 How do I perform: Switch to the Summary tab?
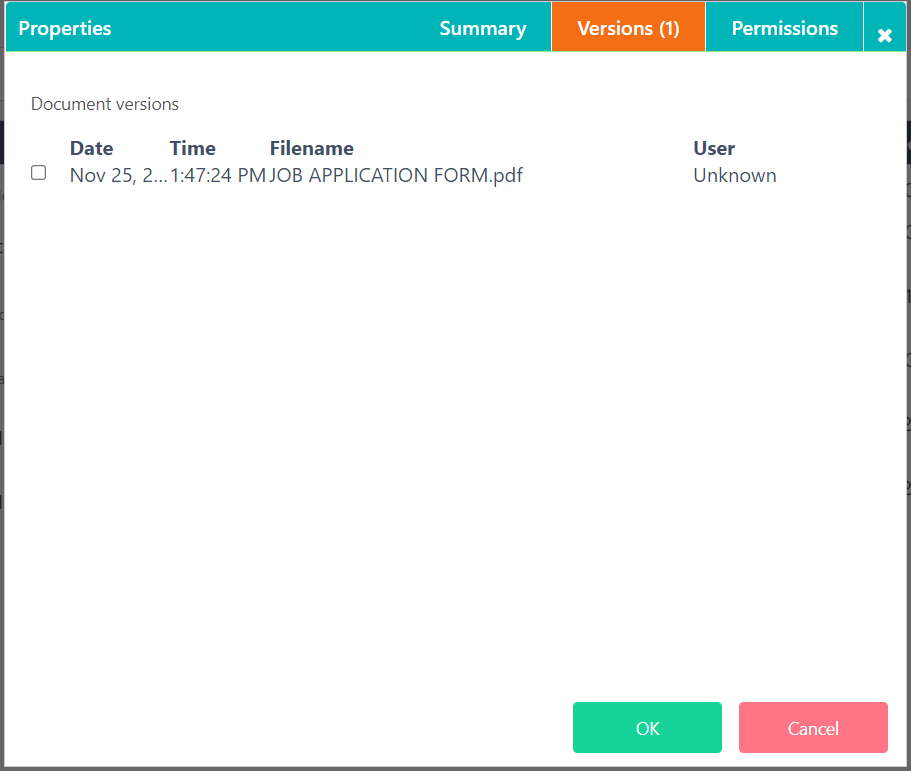[x=482, y=28]
